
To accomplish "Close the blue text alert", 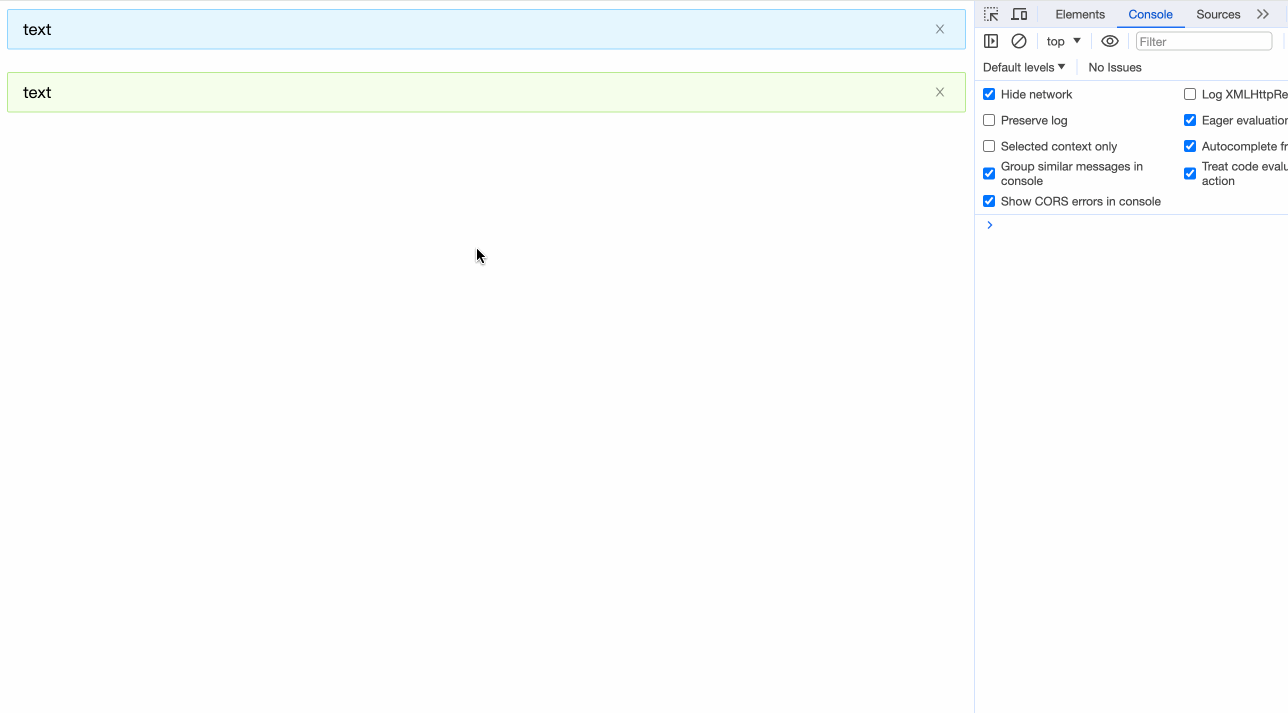I will [x=939, y=29].
